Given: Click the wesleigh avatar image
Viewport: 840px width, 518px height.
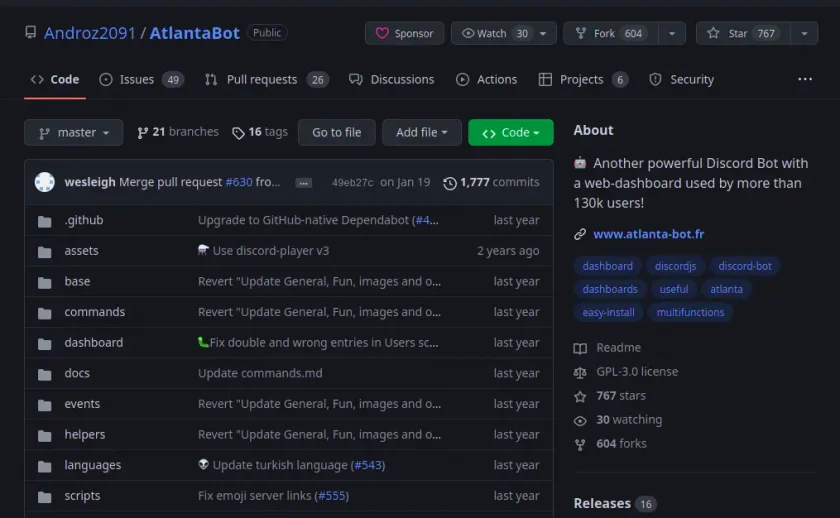Looking at the screenshot, I should (44, 182).
